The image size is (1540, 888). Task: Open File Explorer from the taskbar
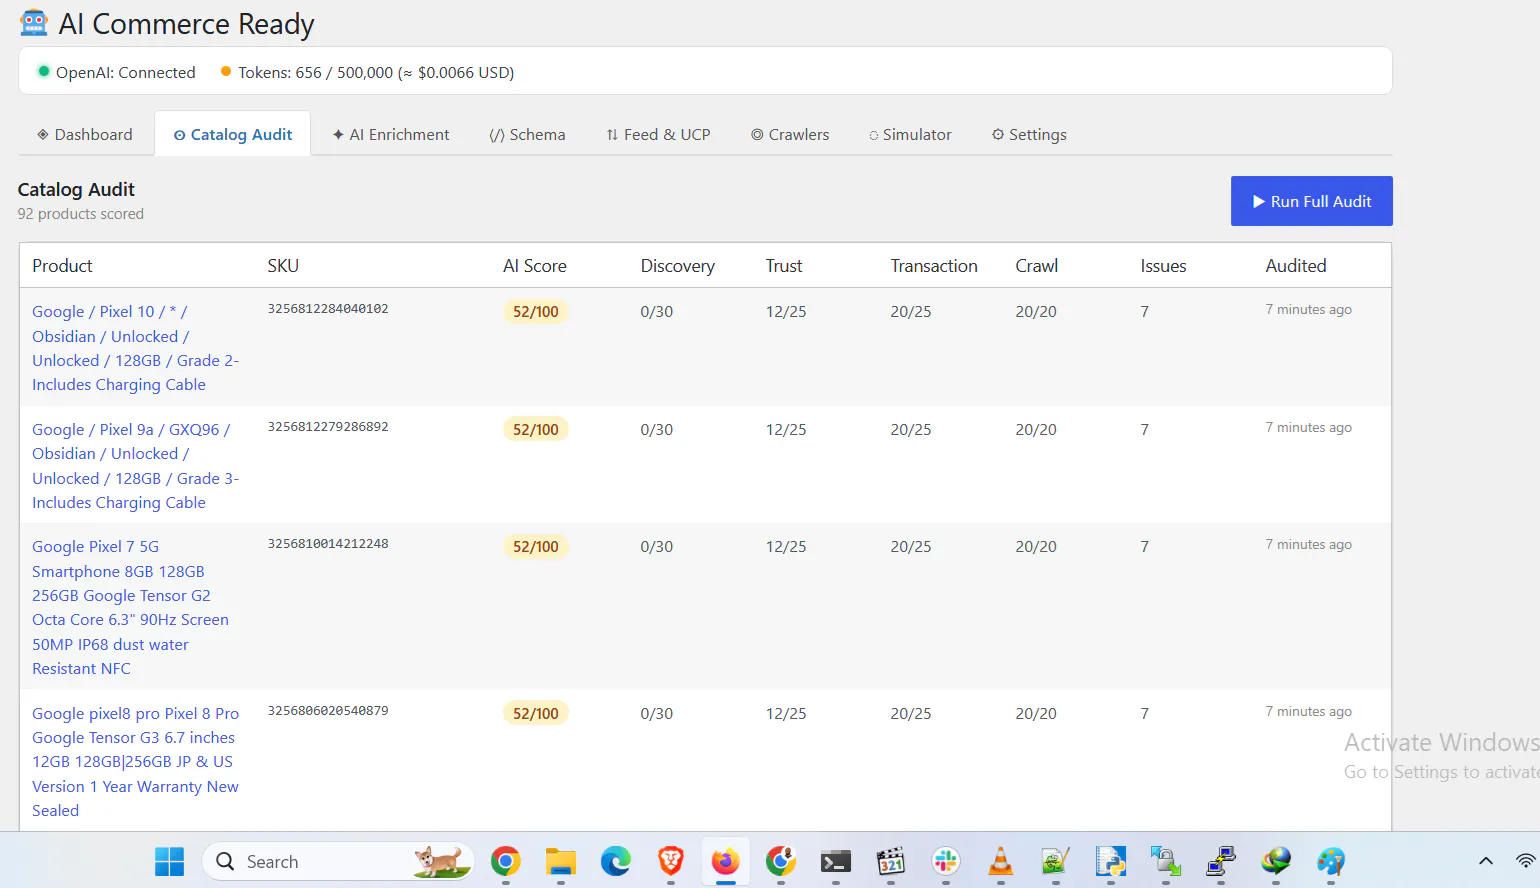(x=561, y=861)
